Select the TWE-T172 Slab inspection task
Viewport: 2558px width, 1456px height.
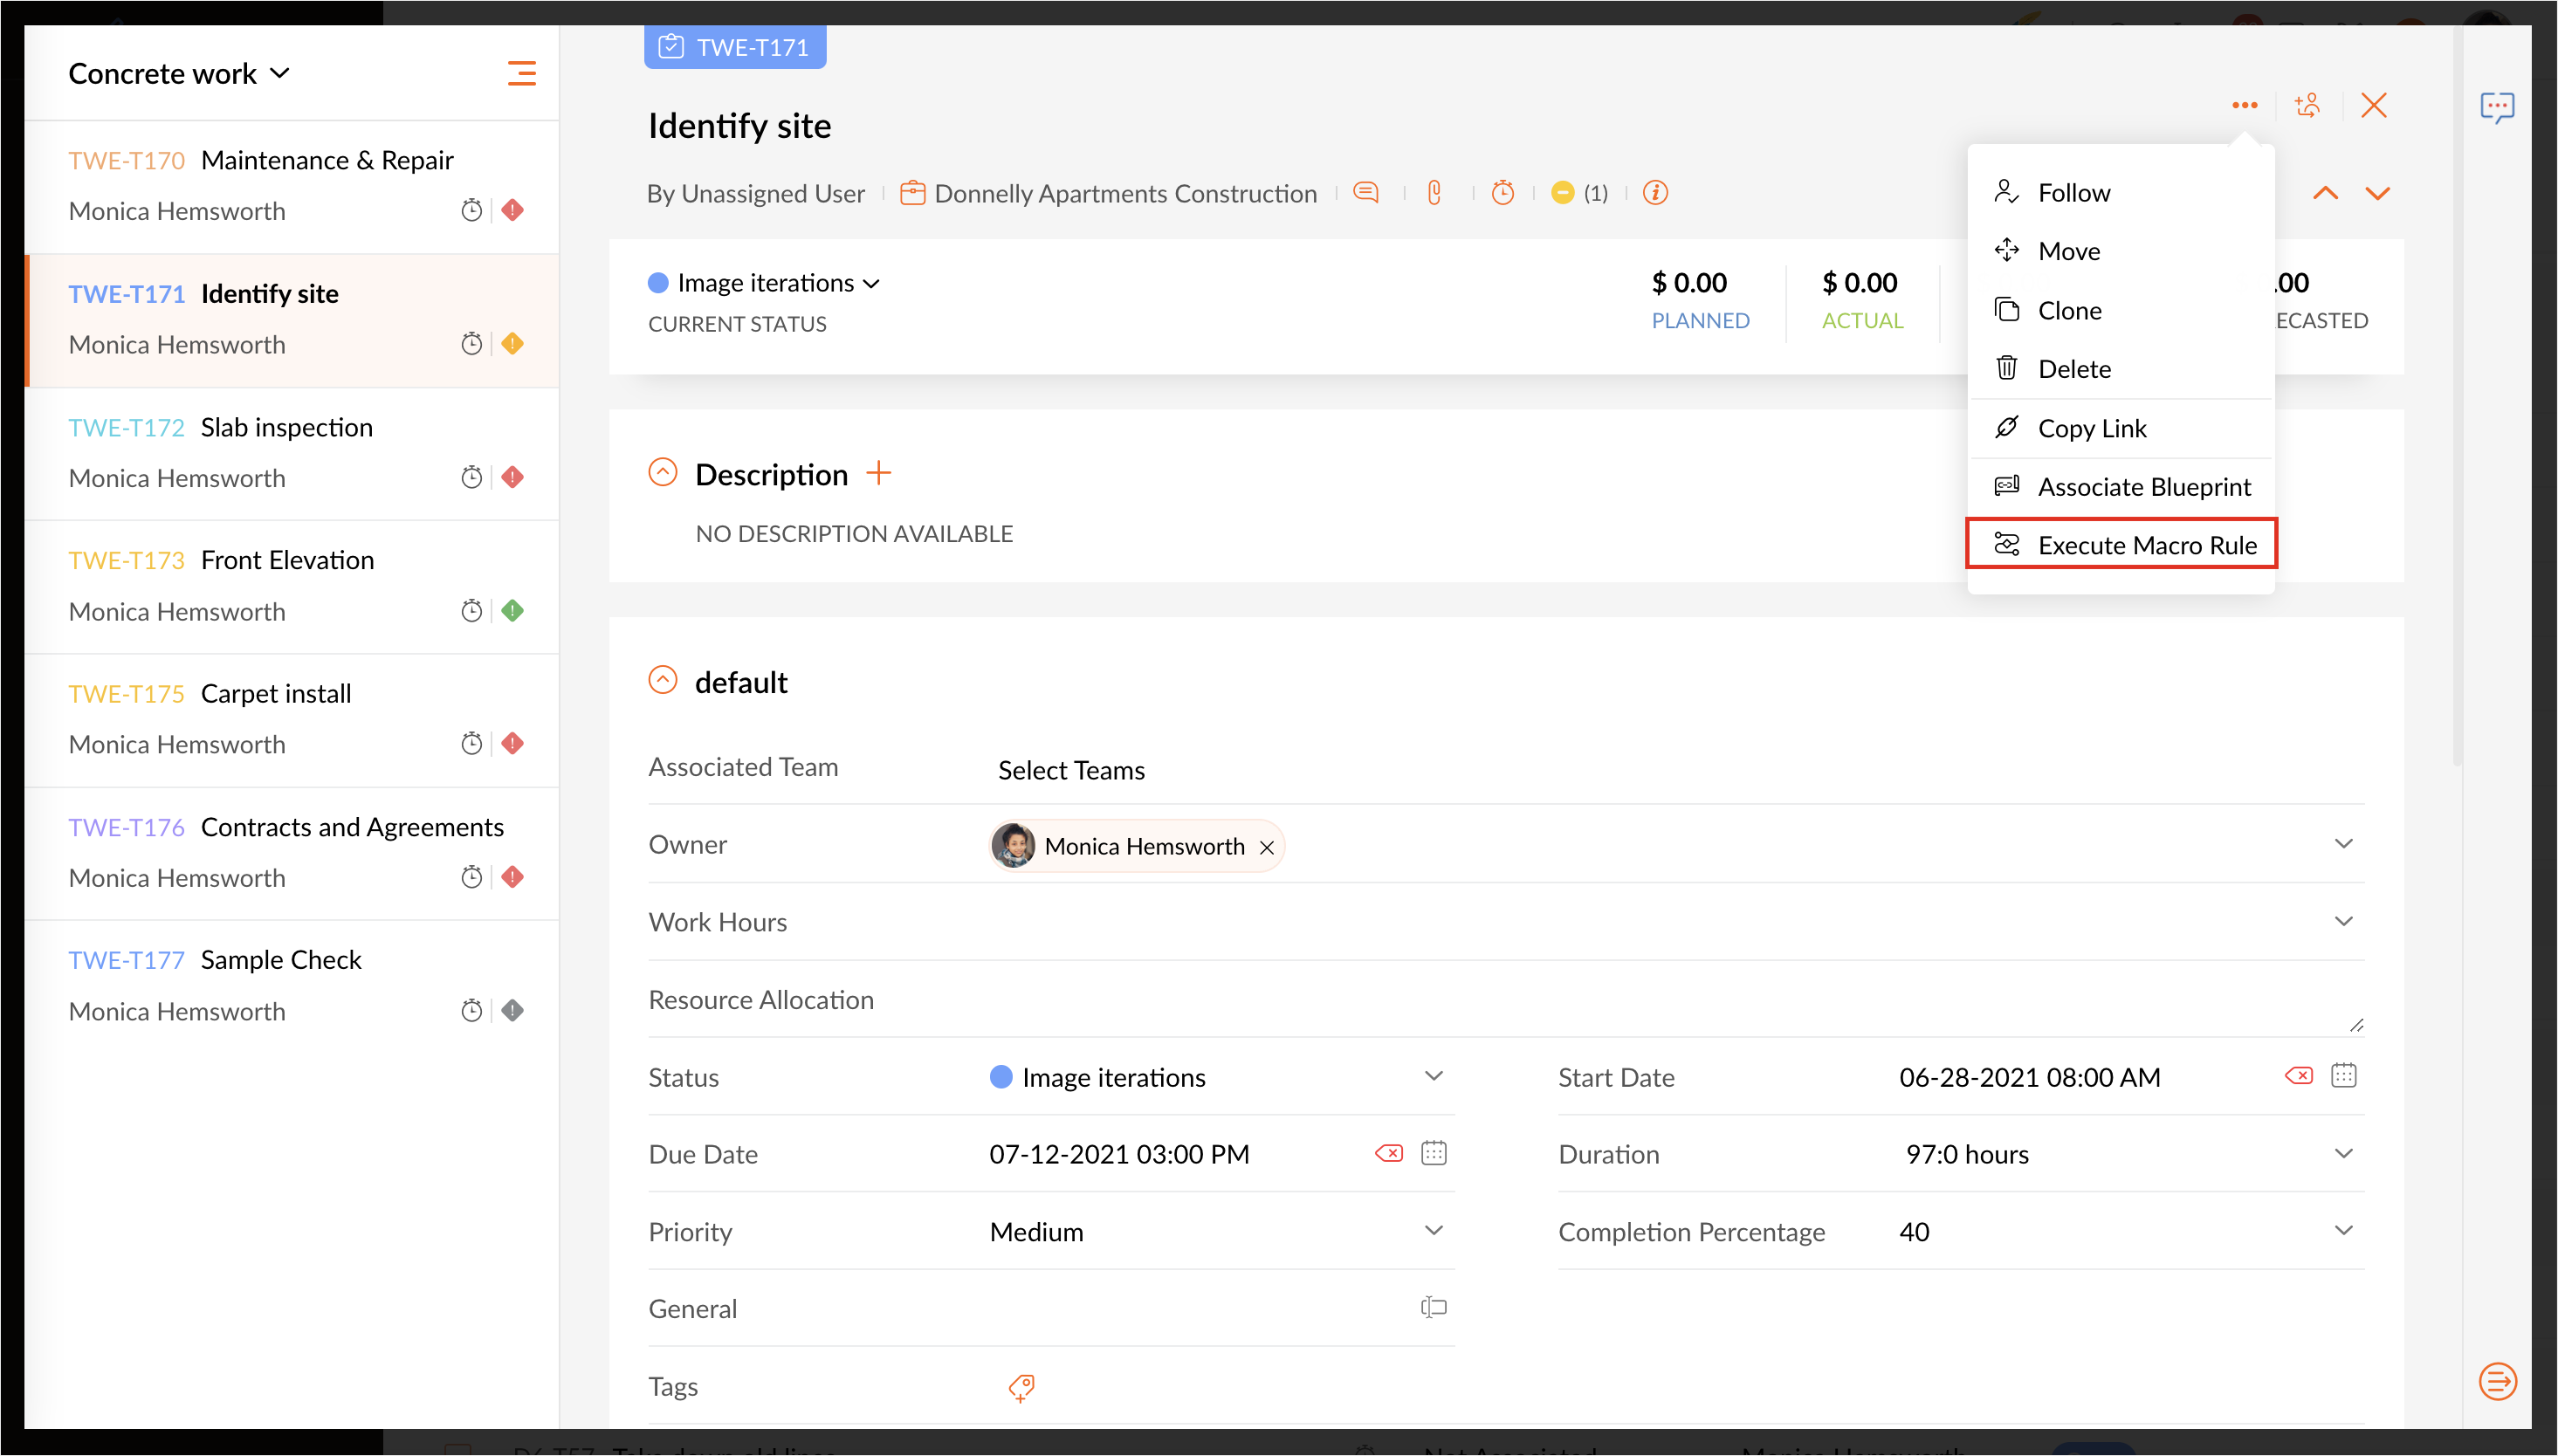coord(286,428)
